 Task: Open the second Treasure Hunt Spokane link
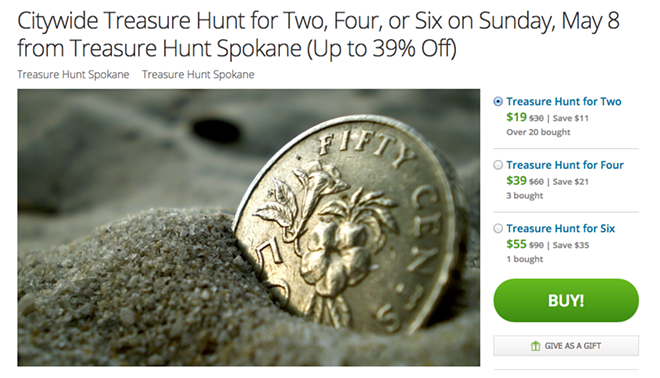pyautogui.click(x=198, y=75)
